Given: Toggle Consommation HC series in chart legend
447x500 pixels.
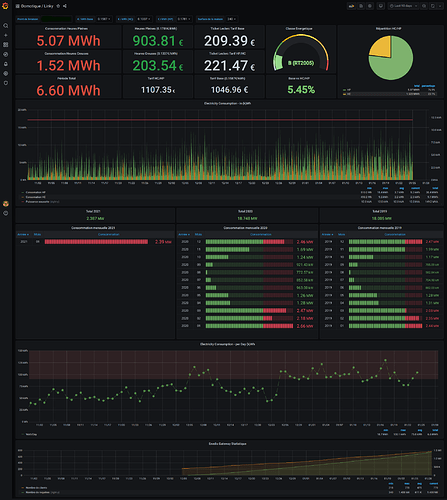Looking at the screenshot, I should 35,197.
